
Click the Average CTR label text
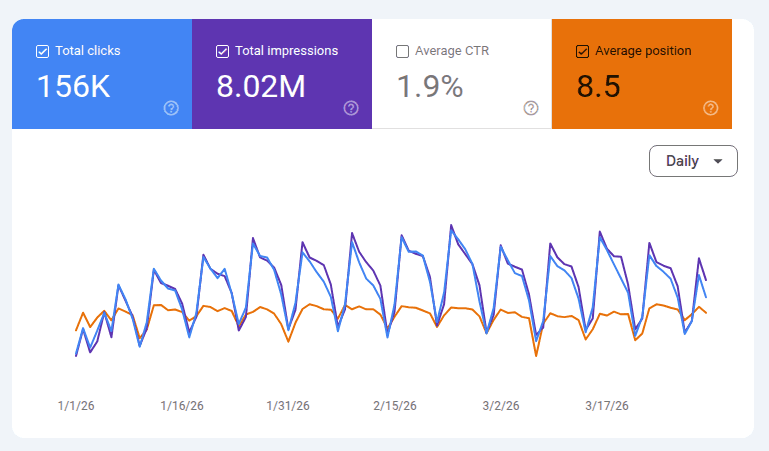pyautogui.click(x=452, y=51)
